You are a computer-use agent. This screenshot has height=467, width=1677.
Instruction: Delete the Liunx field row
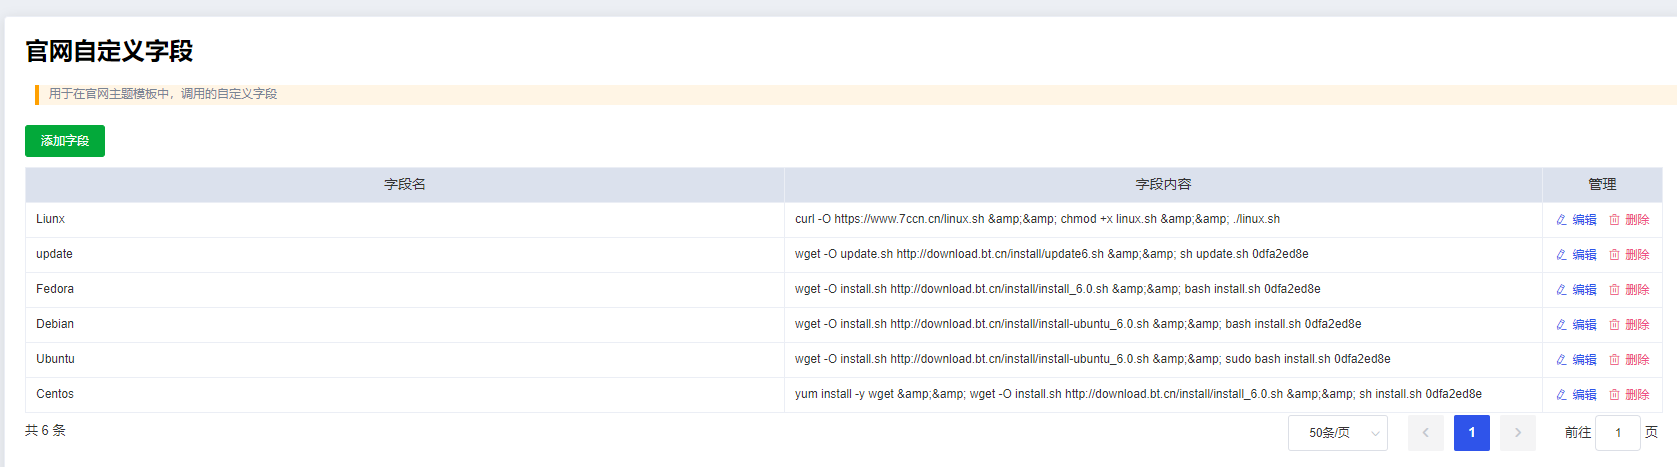pos(1629,220)
